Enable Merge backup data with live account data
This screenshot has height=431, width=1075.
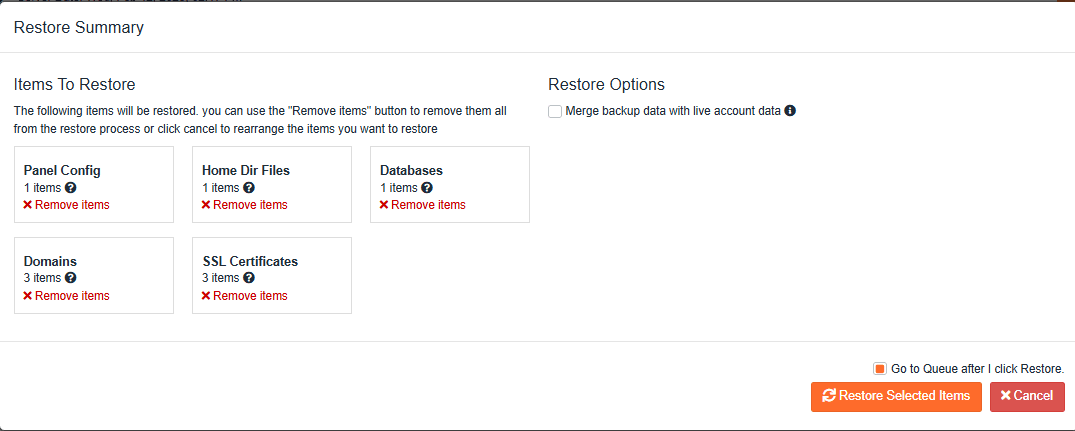(555, 111)
